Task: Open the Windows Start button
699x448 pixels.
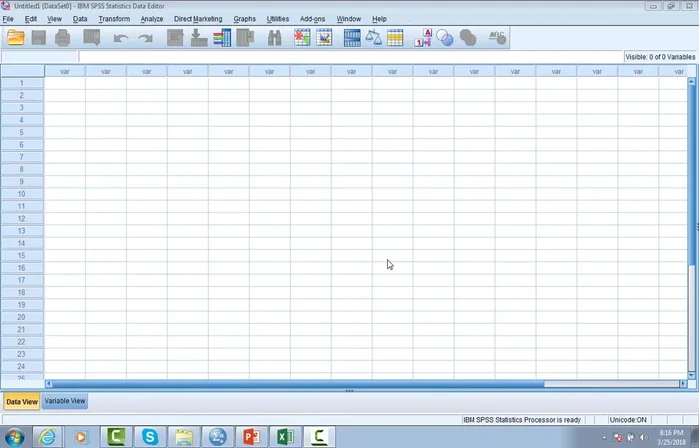Action: (x=14, y=437)
